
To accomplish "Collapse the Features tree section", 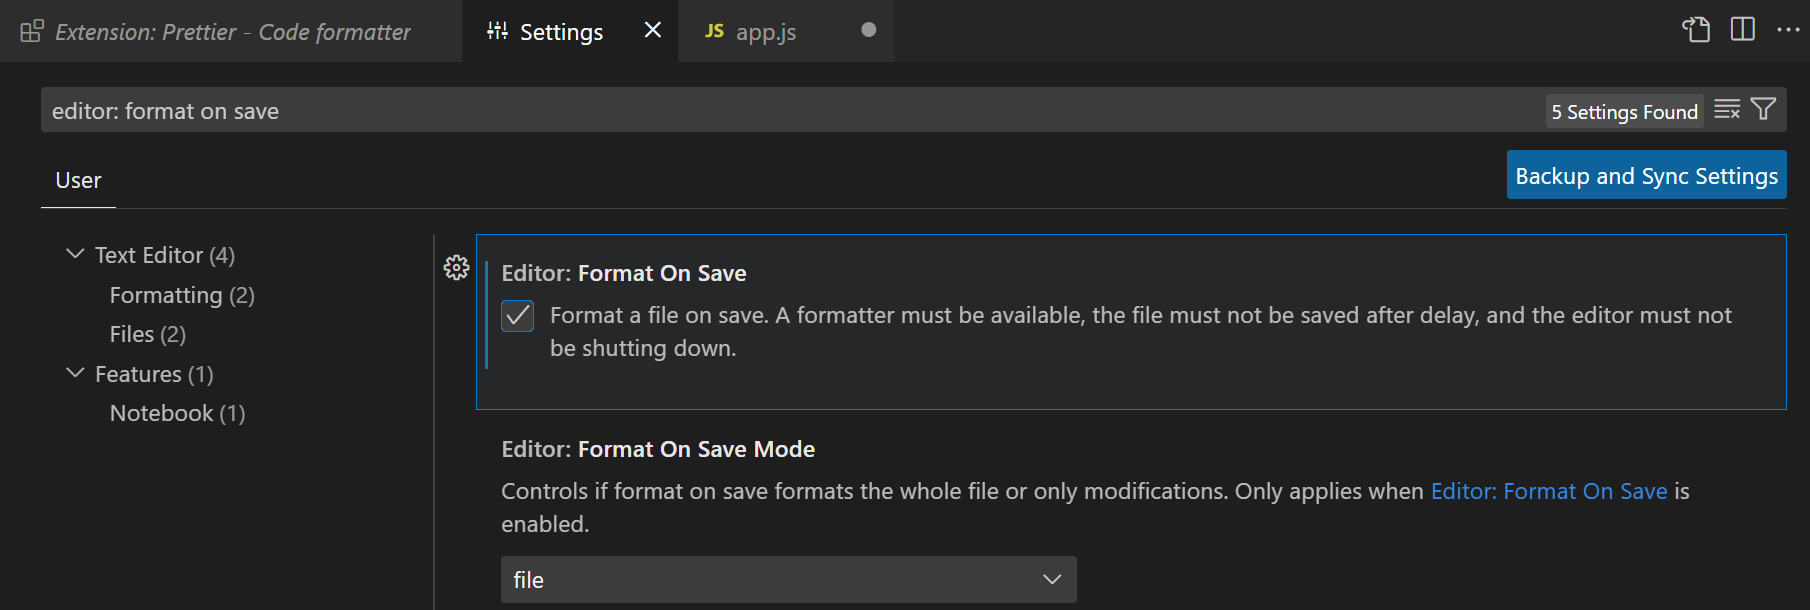I will tap(75, 373).
